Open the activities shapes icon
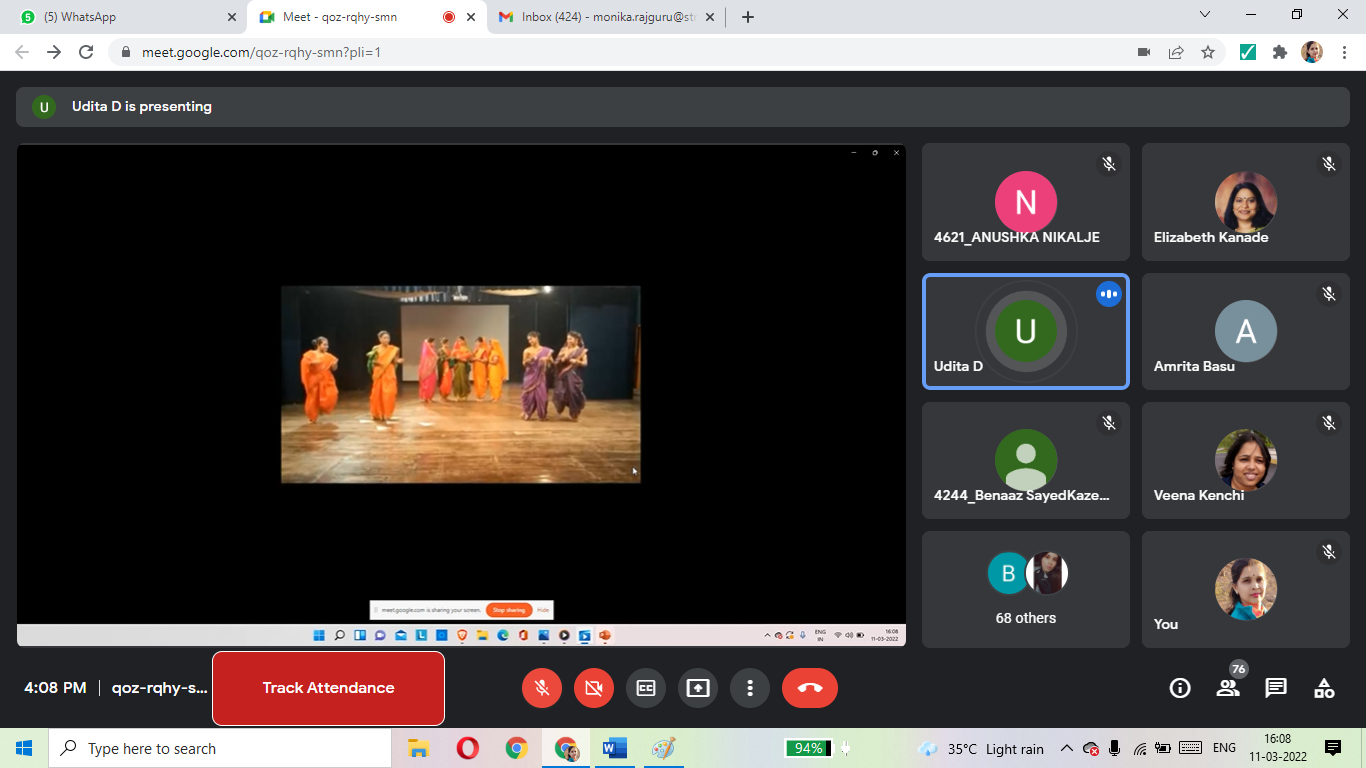The height and width of the screenshot is (768, 1366). click(x=1324, y=688)
